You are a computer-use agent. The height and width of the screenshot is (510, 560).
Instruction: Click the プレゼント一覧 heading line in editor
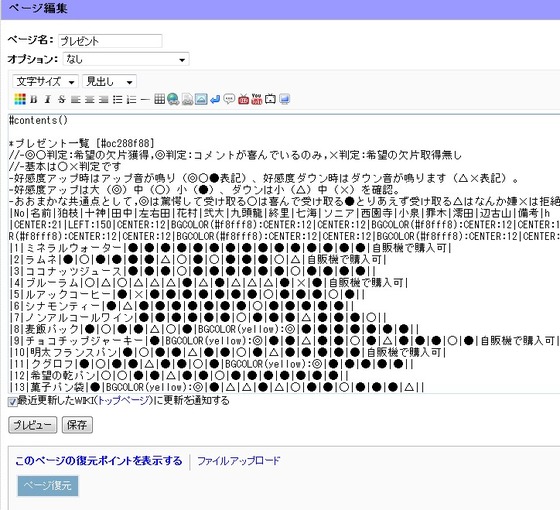coord(82,144)
